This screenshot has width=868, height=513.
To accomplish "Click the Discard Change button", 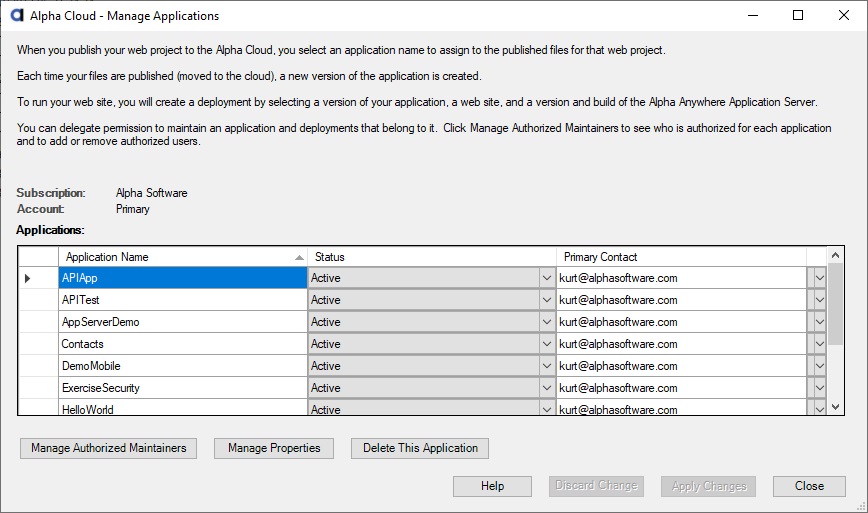I will (596, 486).
